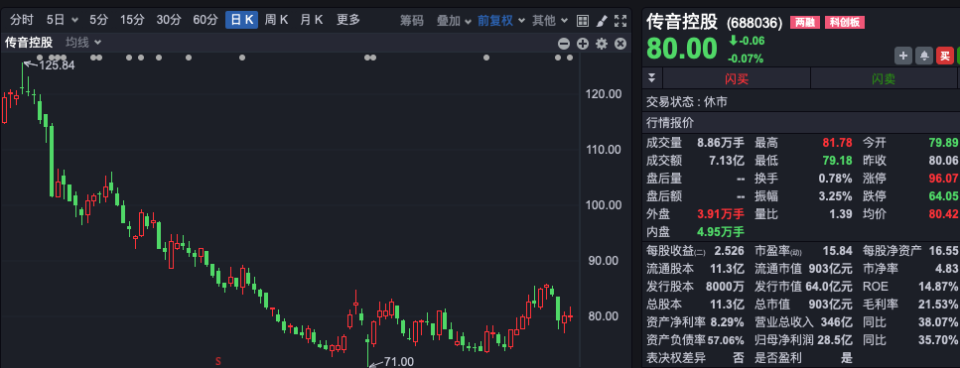Click the 传音控股 chart title label
960x368 pixels.
coord(29,43)
